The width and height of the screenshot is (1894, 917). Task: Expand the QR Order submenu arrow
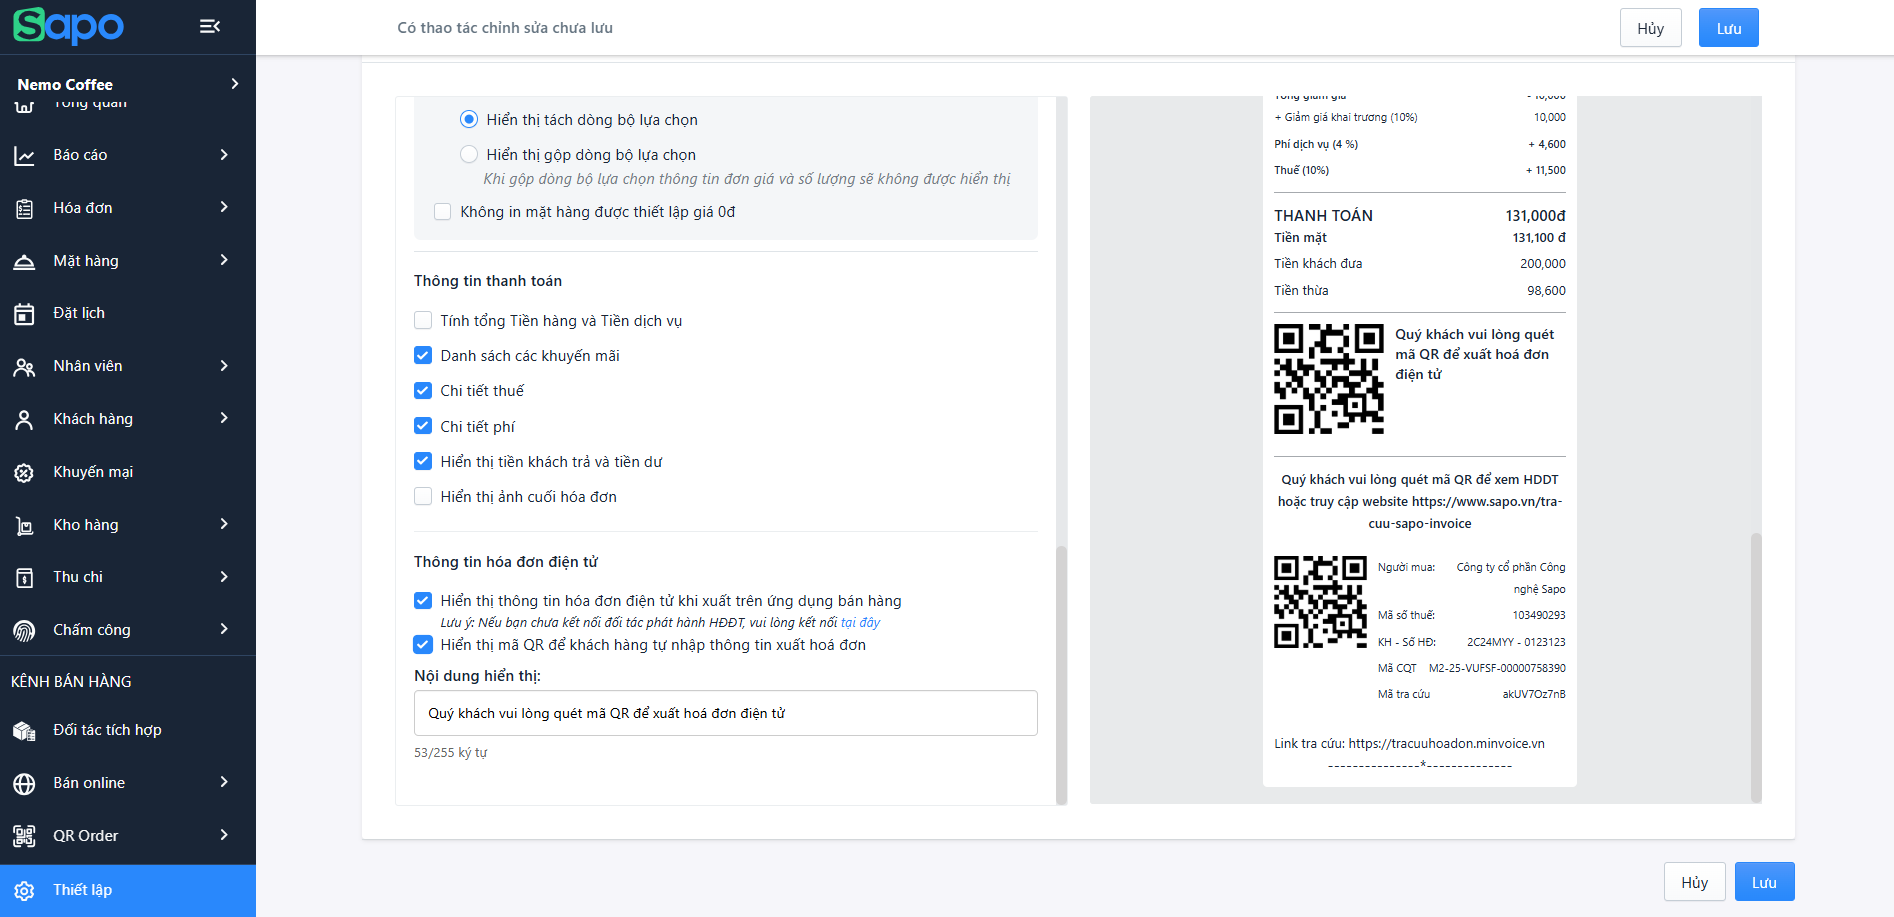(224, 835)
